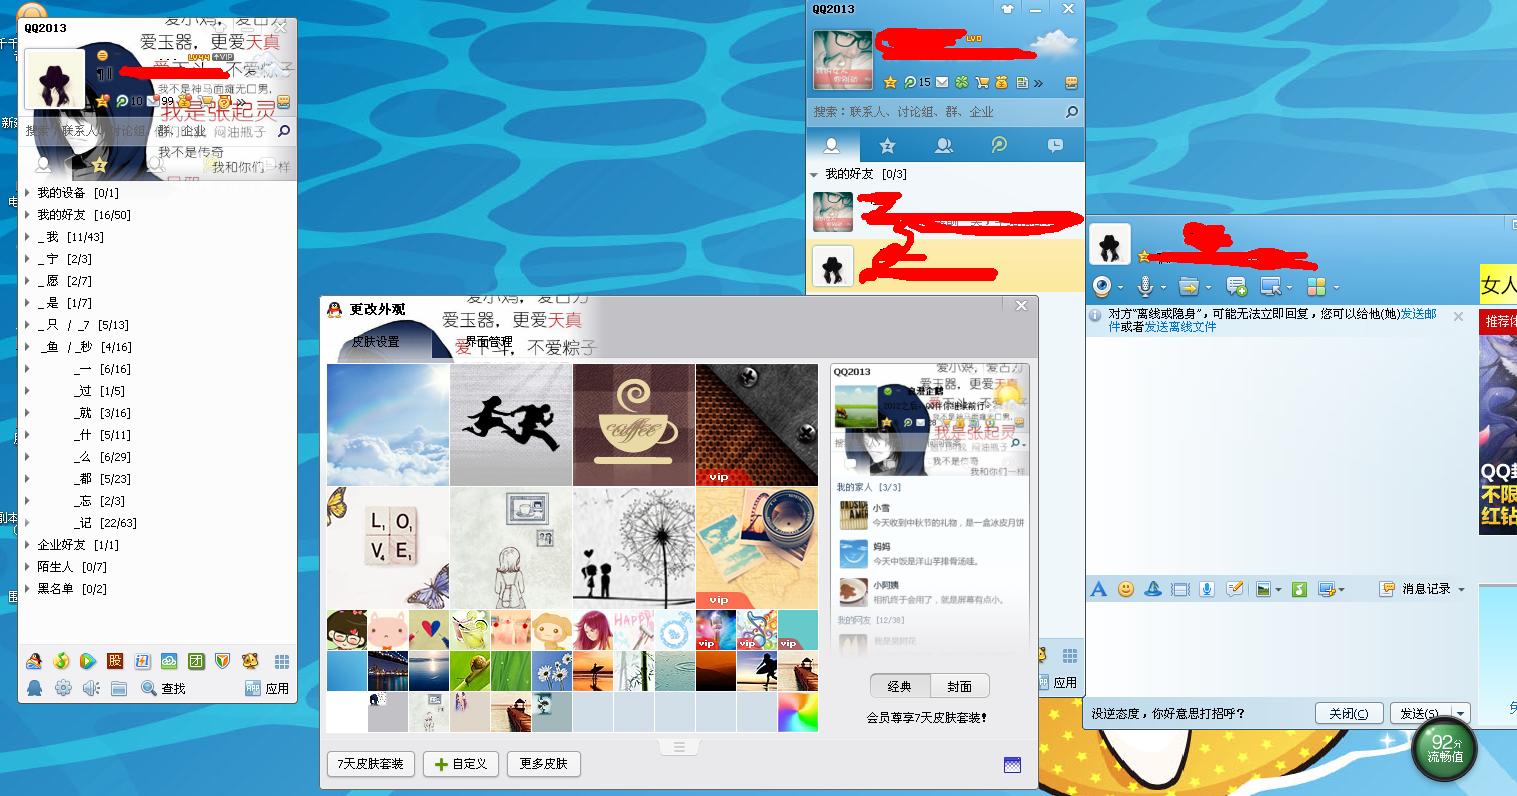Click the 7天皮肤套装 button

pos(370,764)
